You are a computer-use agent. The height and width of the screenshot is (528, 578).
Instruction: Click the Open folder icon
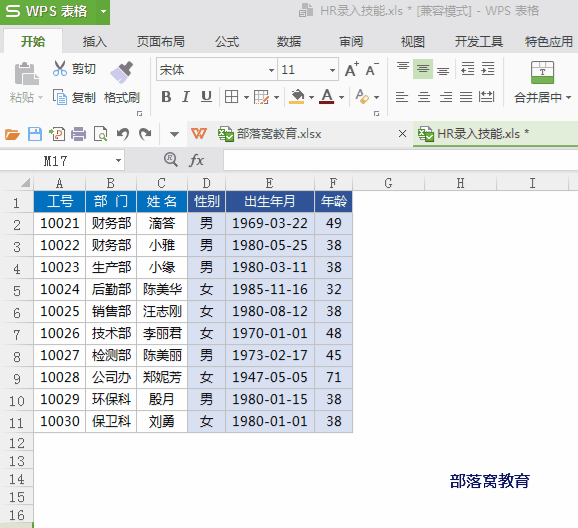(12, 134)
